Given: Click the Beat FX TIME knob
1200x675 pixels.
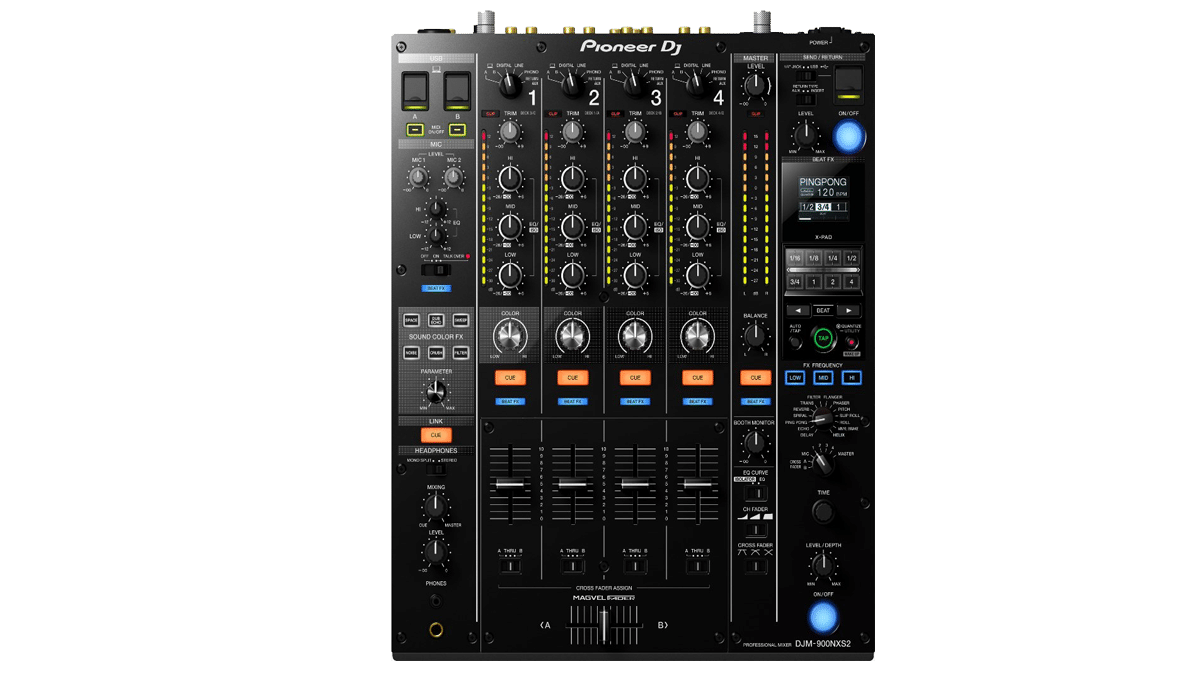Looking at the screenshot, I should (x=823, y=511).
